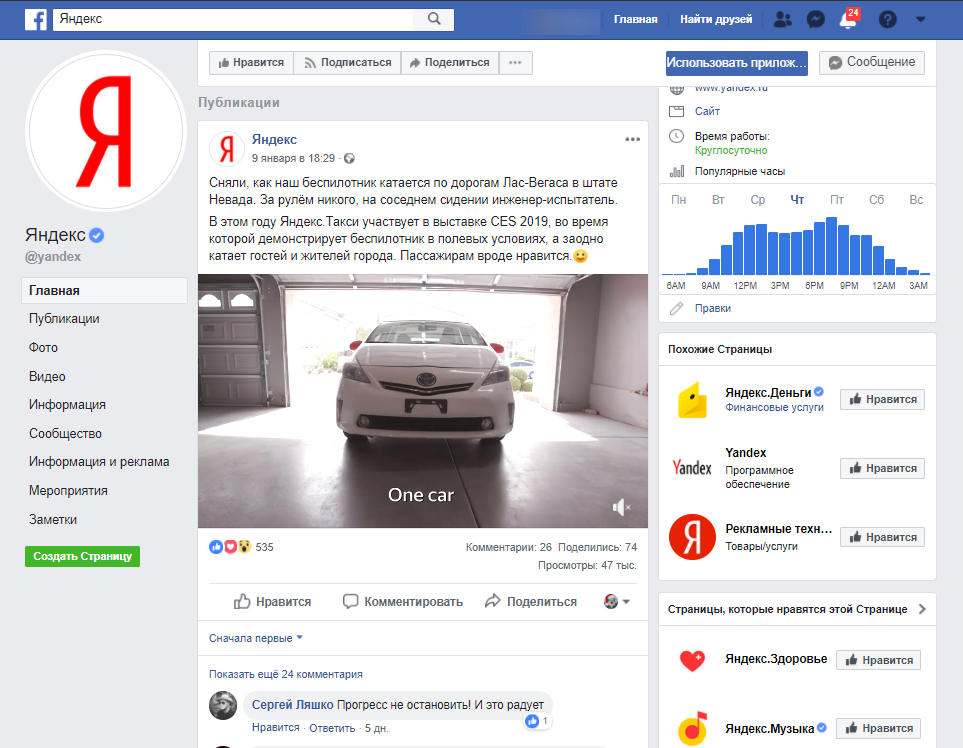Open the help question mark icon
Image resolution: width=963 pixels, height=748 pixels.
887,20
